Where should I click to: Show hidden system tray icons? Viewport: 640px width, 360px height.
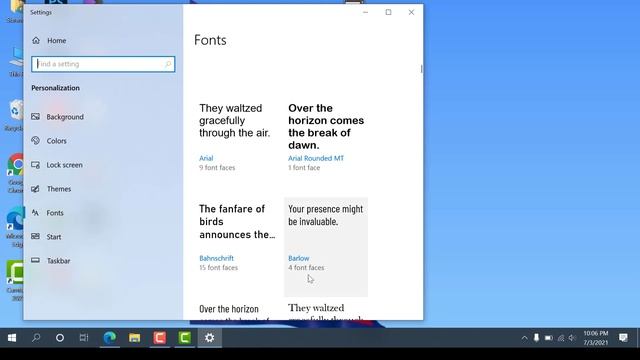point(524,338)
